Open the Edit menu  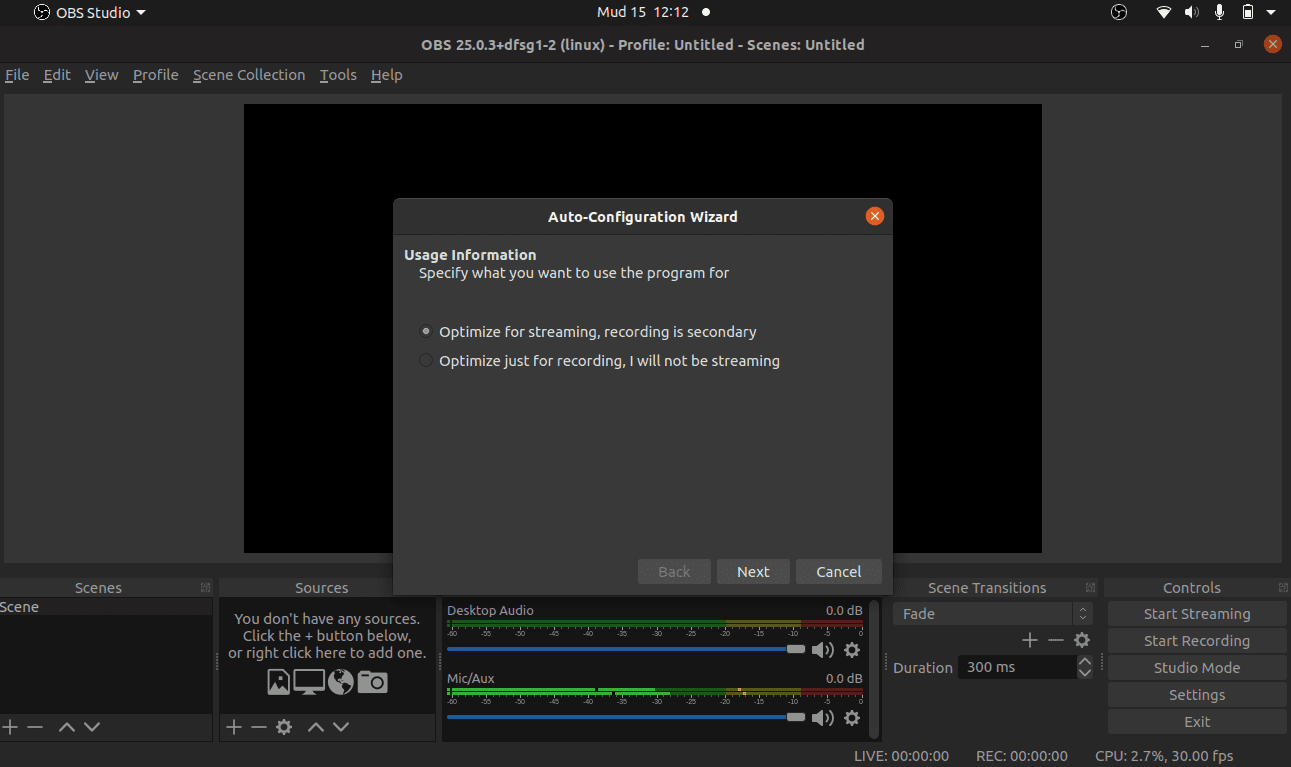57,75
